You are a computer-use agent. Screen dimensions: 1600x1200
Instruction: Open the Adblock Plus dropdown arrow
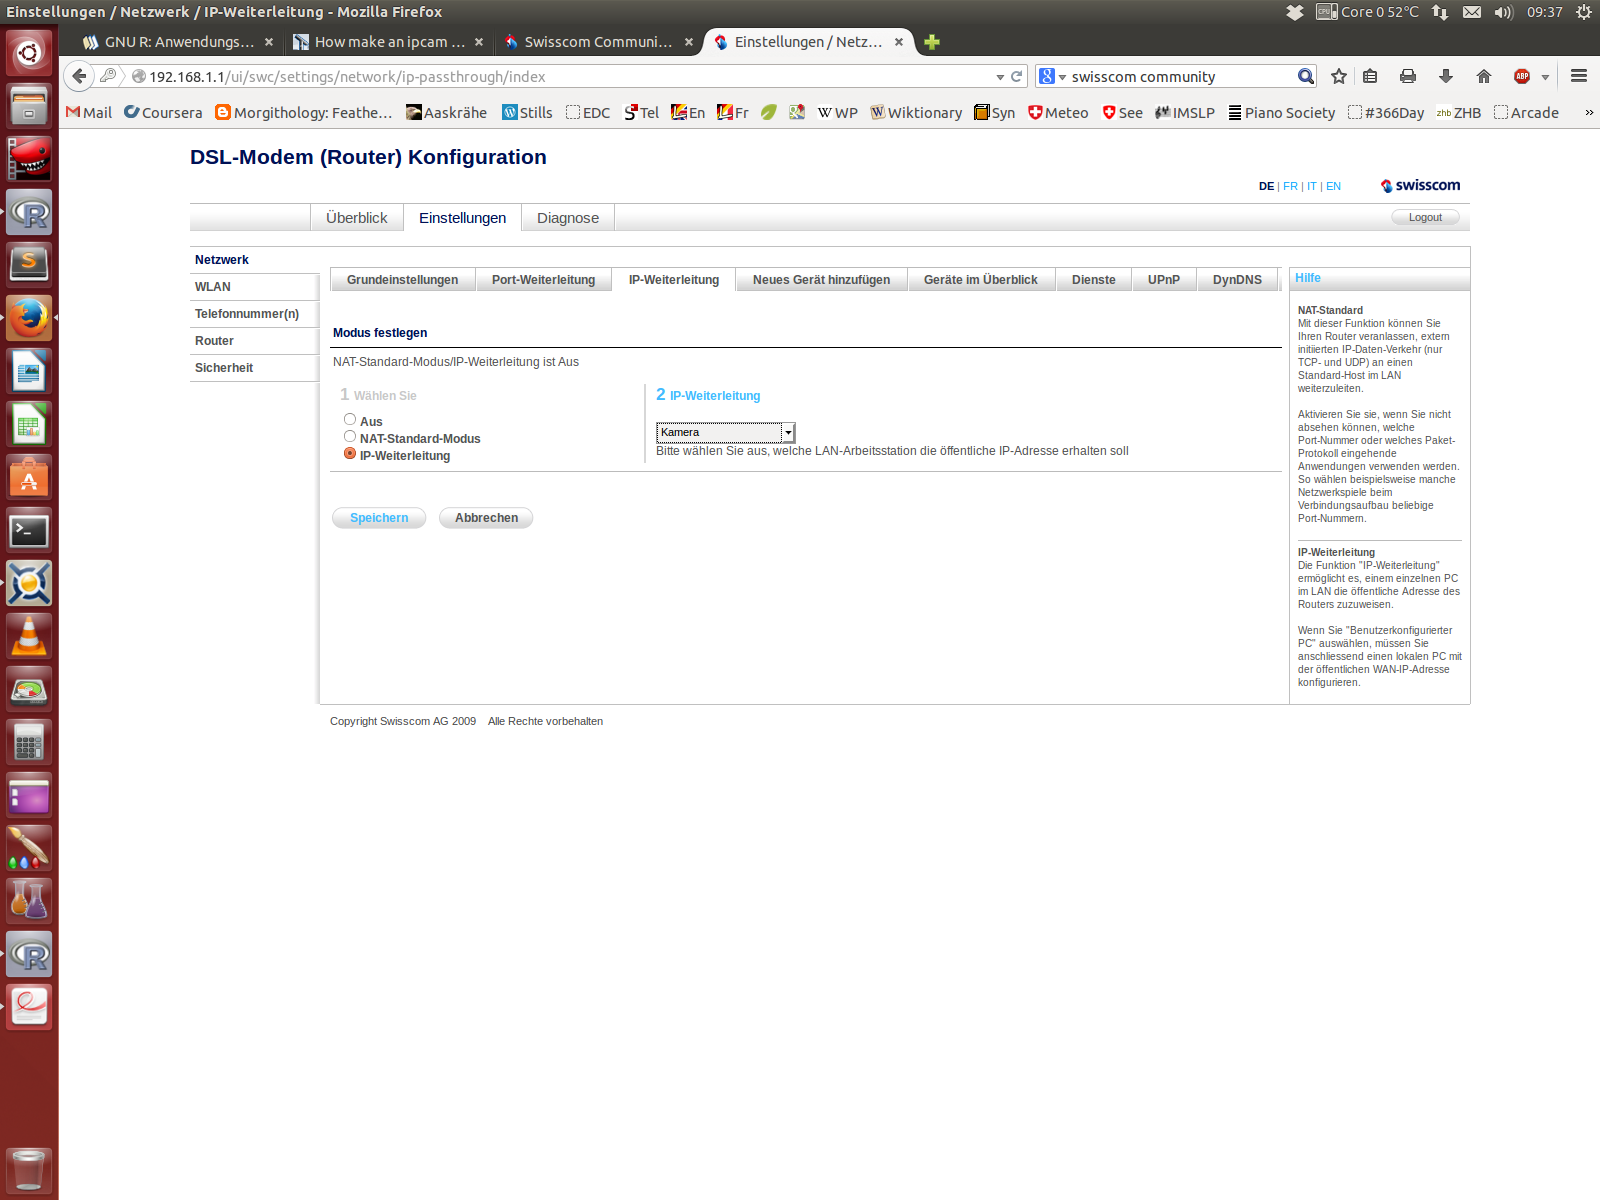[x=1545, y=77]
